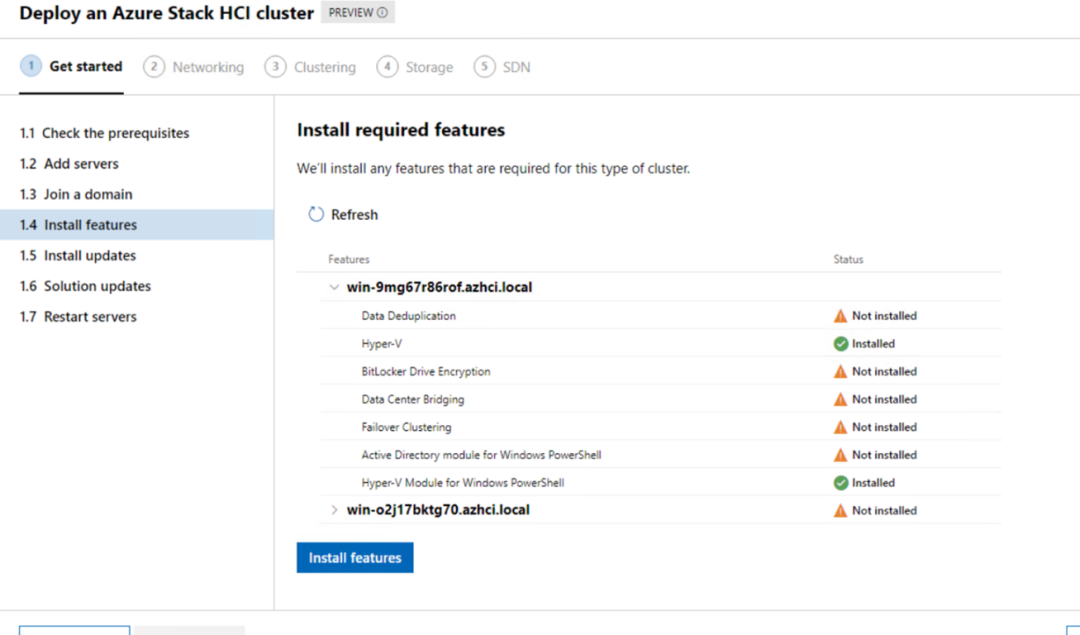Click step 1 circle icon
This screenshot has height=635, width=1080.
pyautogui.click(x=31, y=66)
